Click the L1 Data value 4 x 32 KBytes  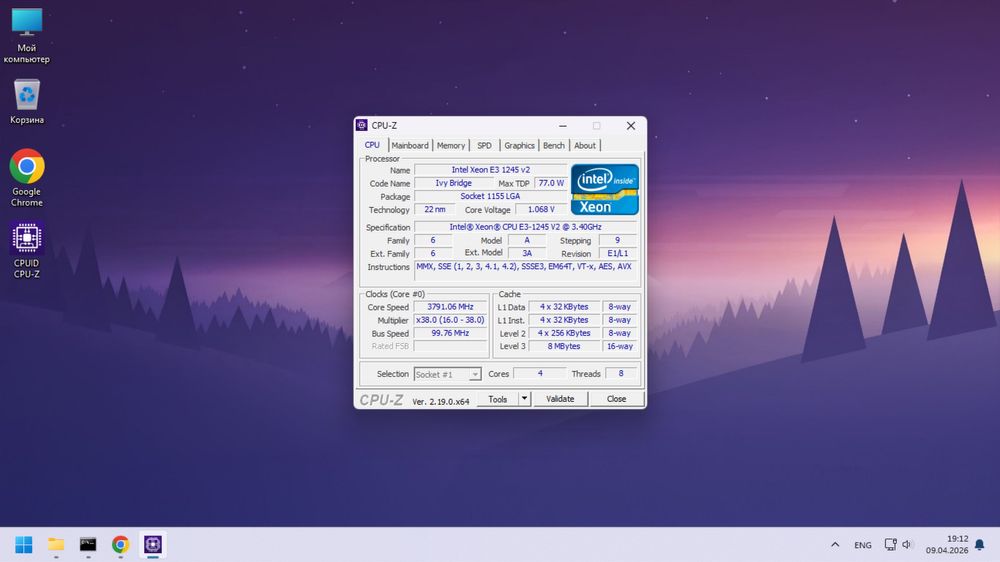564,307
